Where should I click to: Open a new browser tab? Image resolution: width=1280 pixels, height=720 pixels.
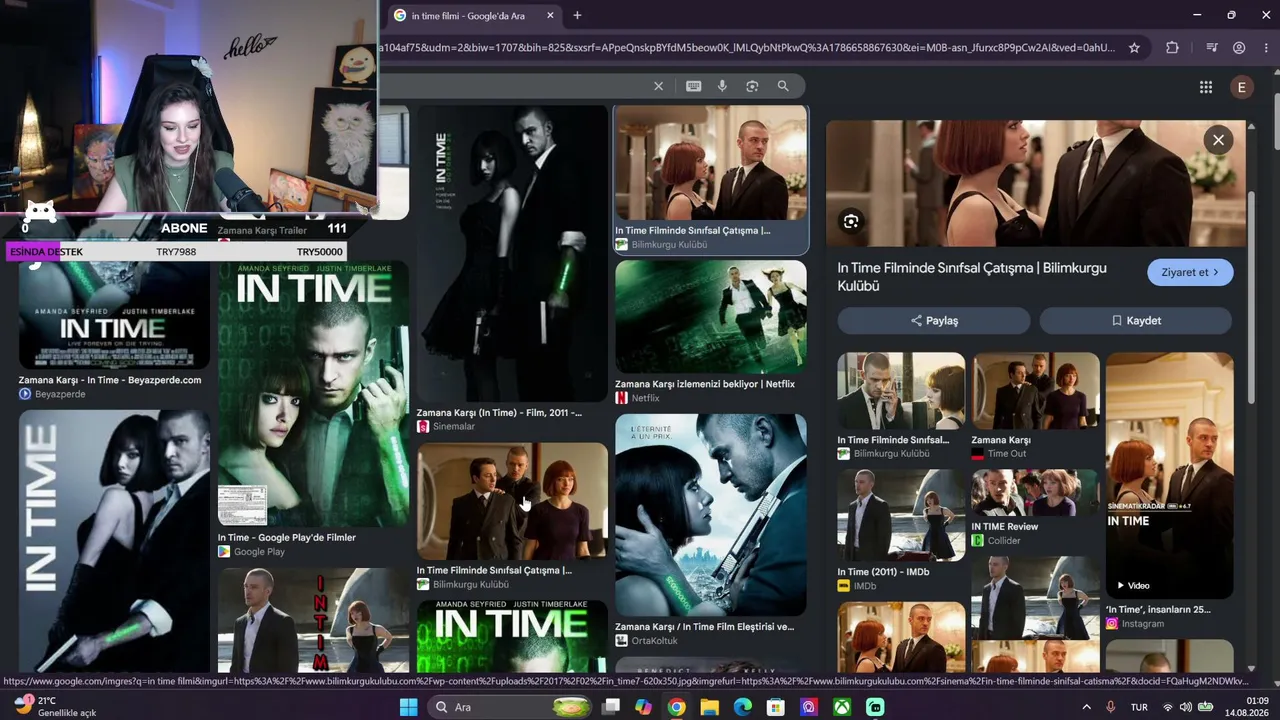click(x=577, y=15)
